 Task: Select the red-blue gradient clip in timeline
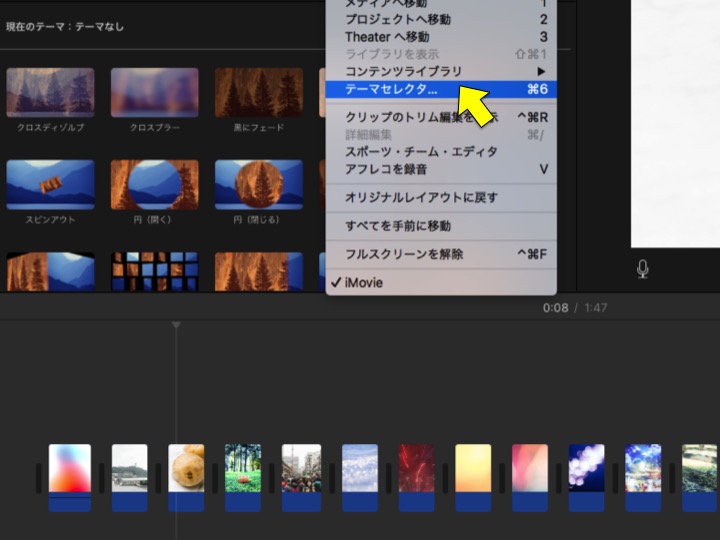coord(70,478)
